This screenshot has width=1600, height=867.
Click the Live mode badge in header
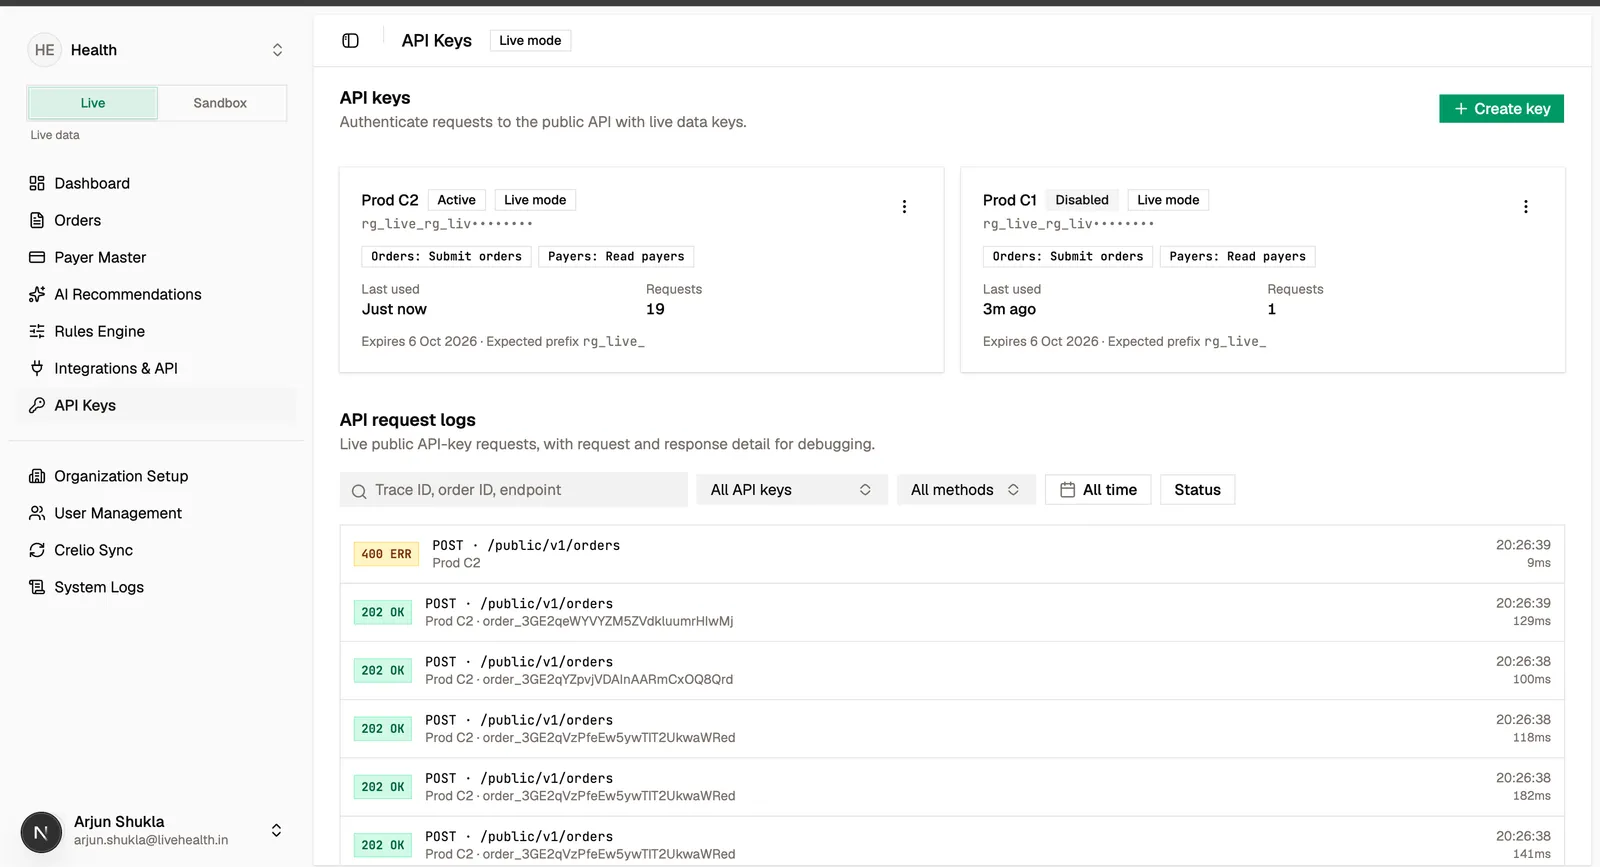[530, 40]
